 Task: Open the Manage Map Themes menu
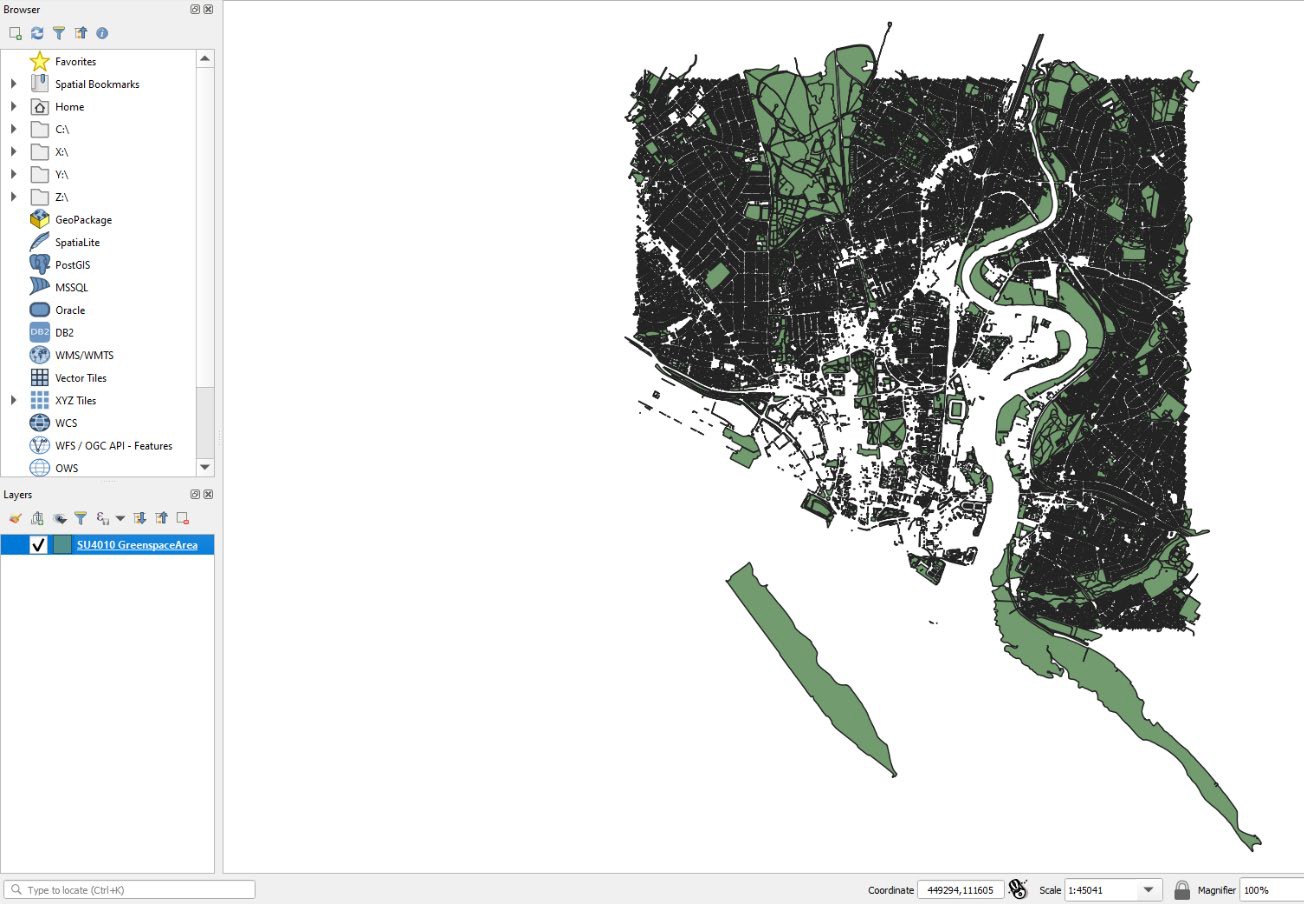pyautogui.click(x=58, y=518)
